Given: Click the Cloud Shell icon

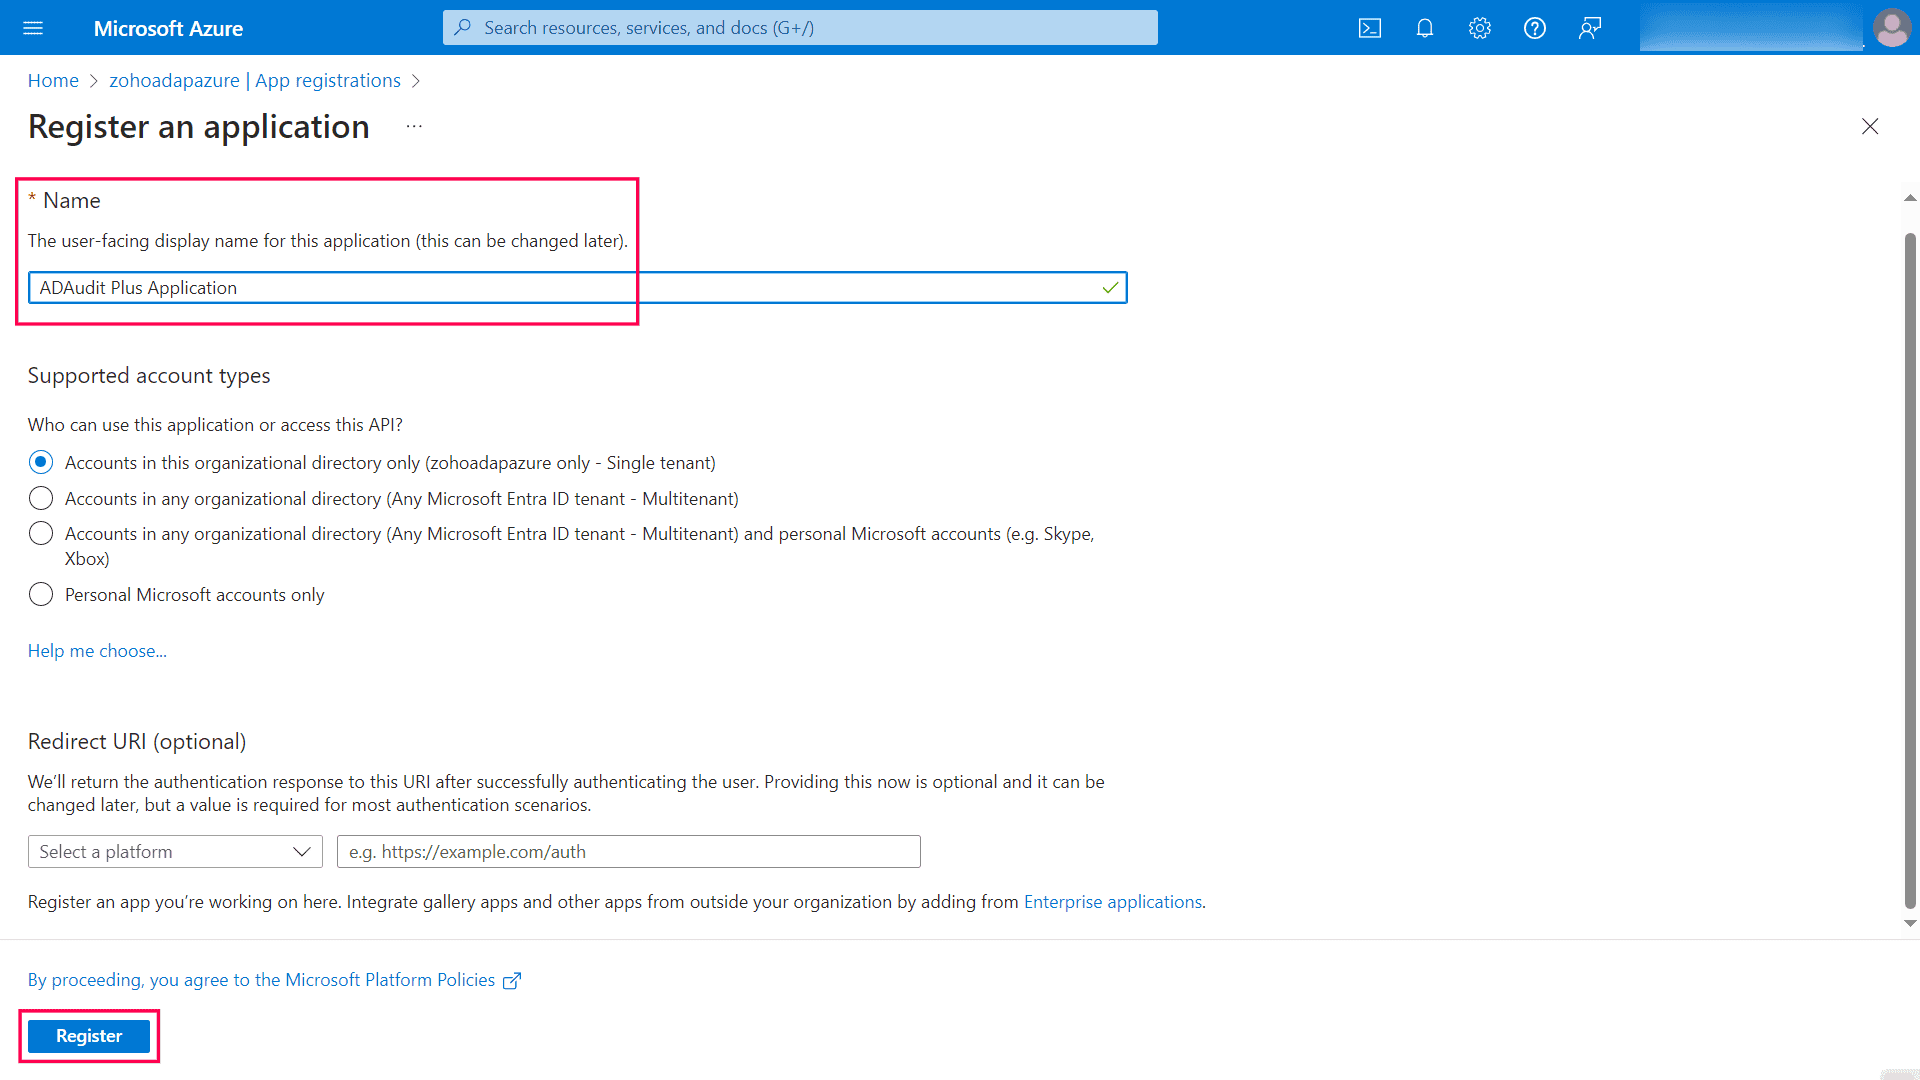Looking at the screenshot, I should [x=1369, y=27].
